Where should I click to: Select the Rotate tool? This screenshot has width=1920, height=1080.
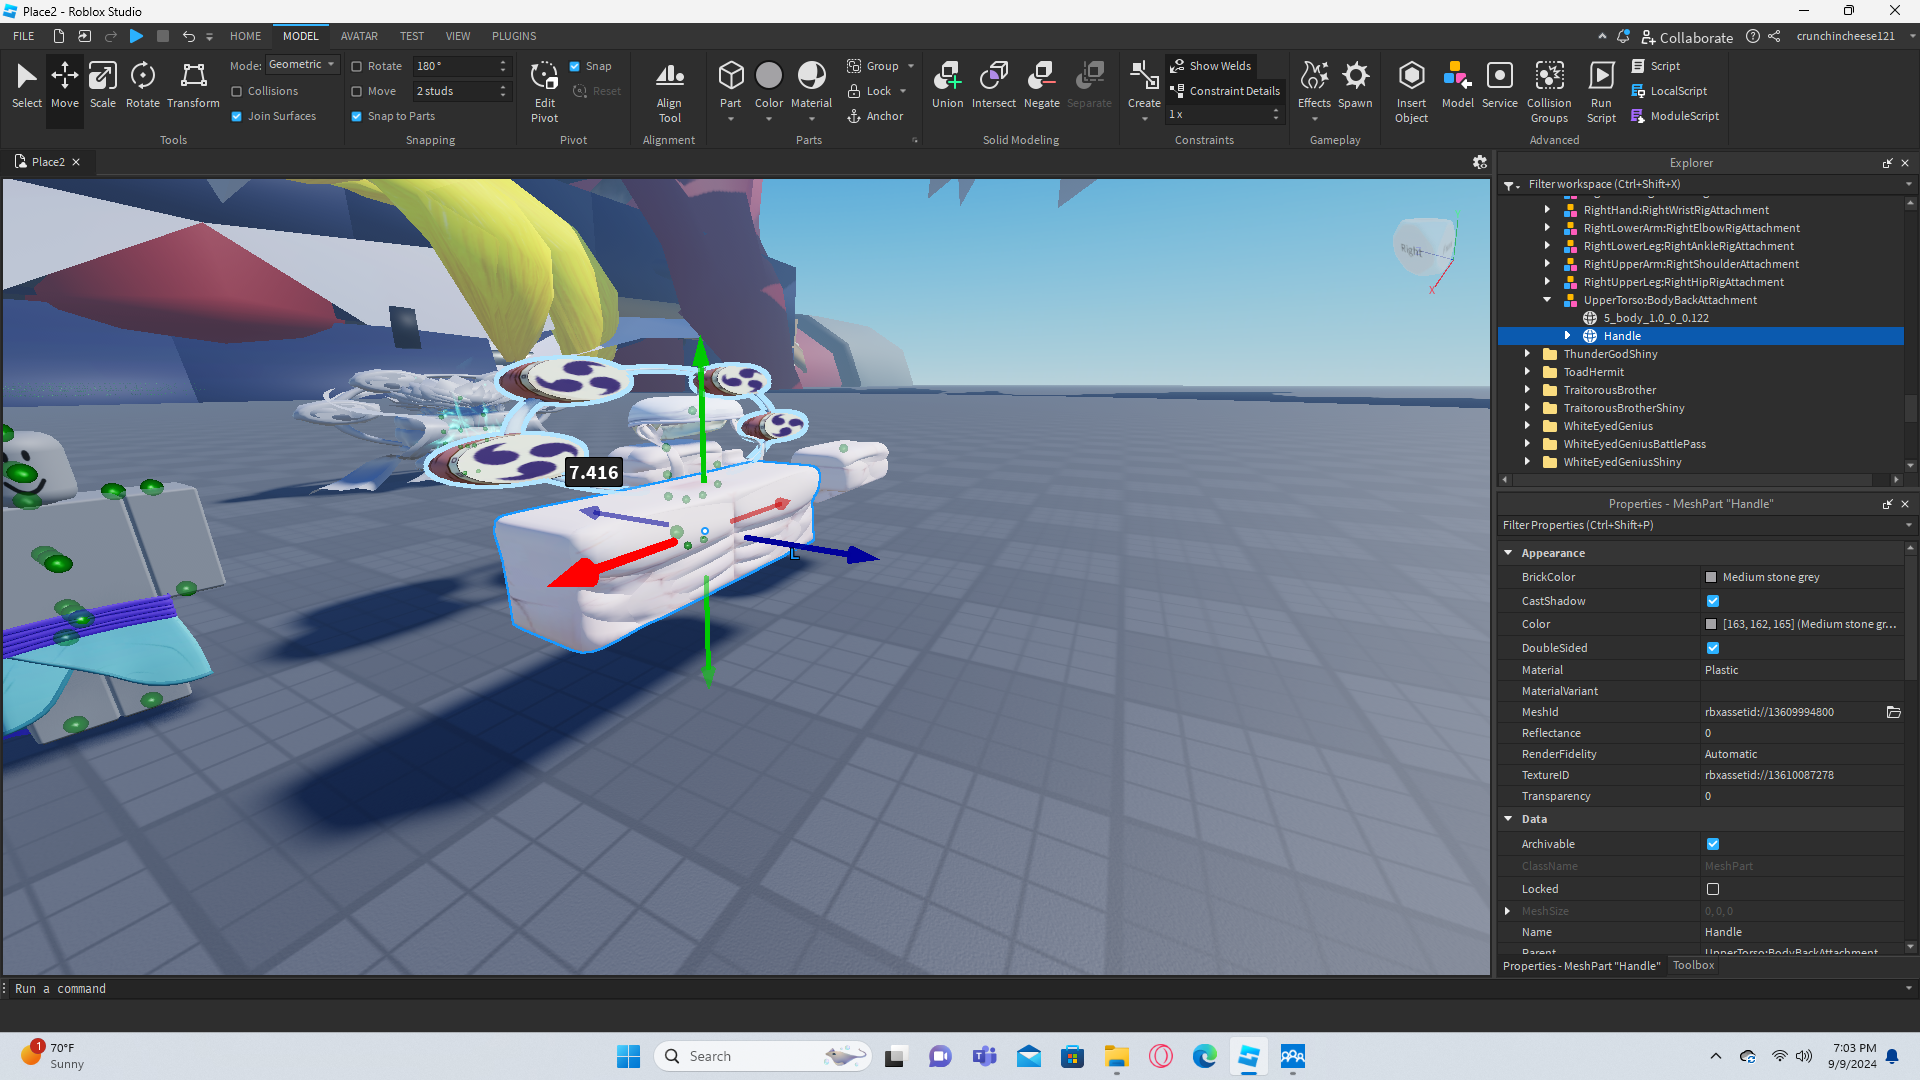tap(142, 84)
